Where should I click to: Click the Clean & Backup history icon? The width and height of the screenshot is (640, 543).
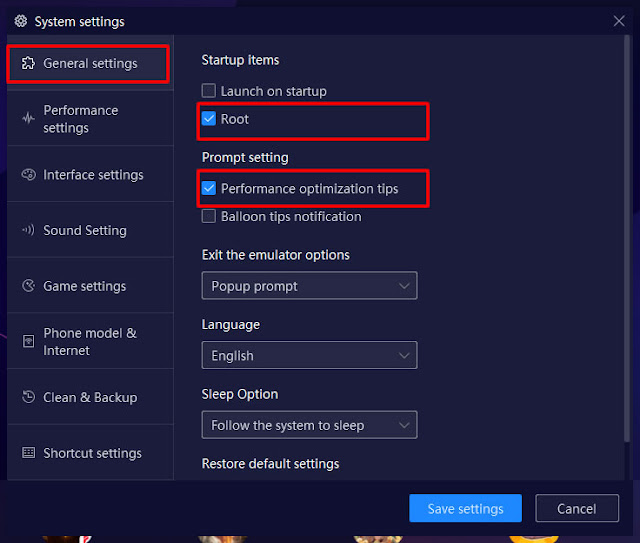[x=28, y=397]
